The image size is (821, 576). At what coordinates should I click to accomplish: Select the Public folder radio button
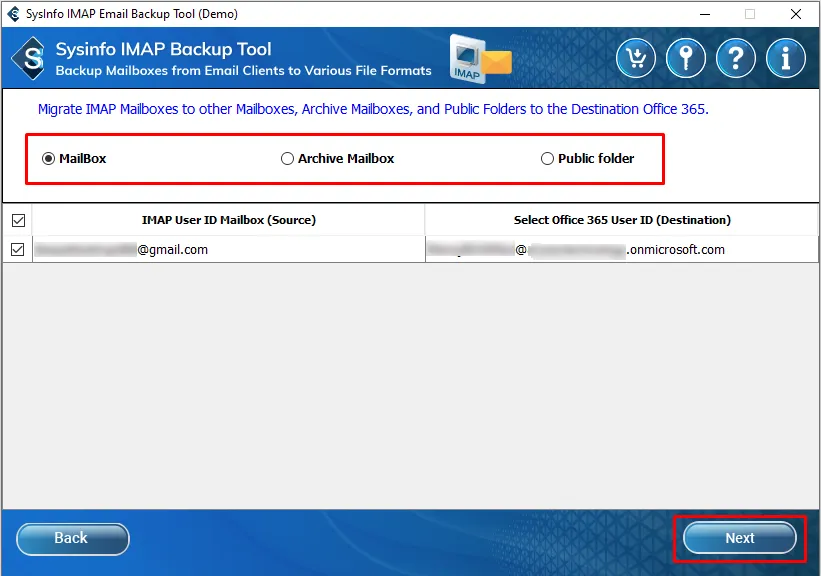click(x=547, y=158)
